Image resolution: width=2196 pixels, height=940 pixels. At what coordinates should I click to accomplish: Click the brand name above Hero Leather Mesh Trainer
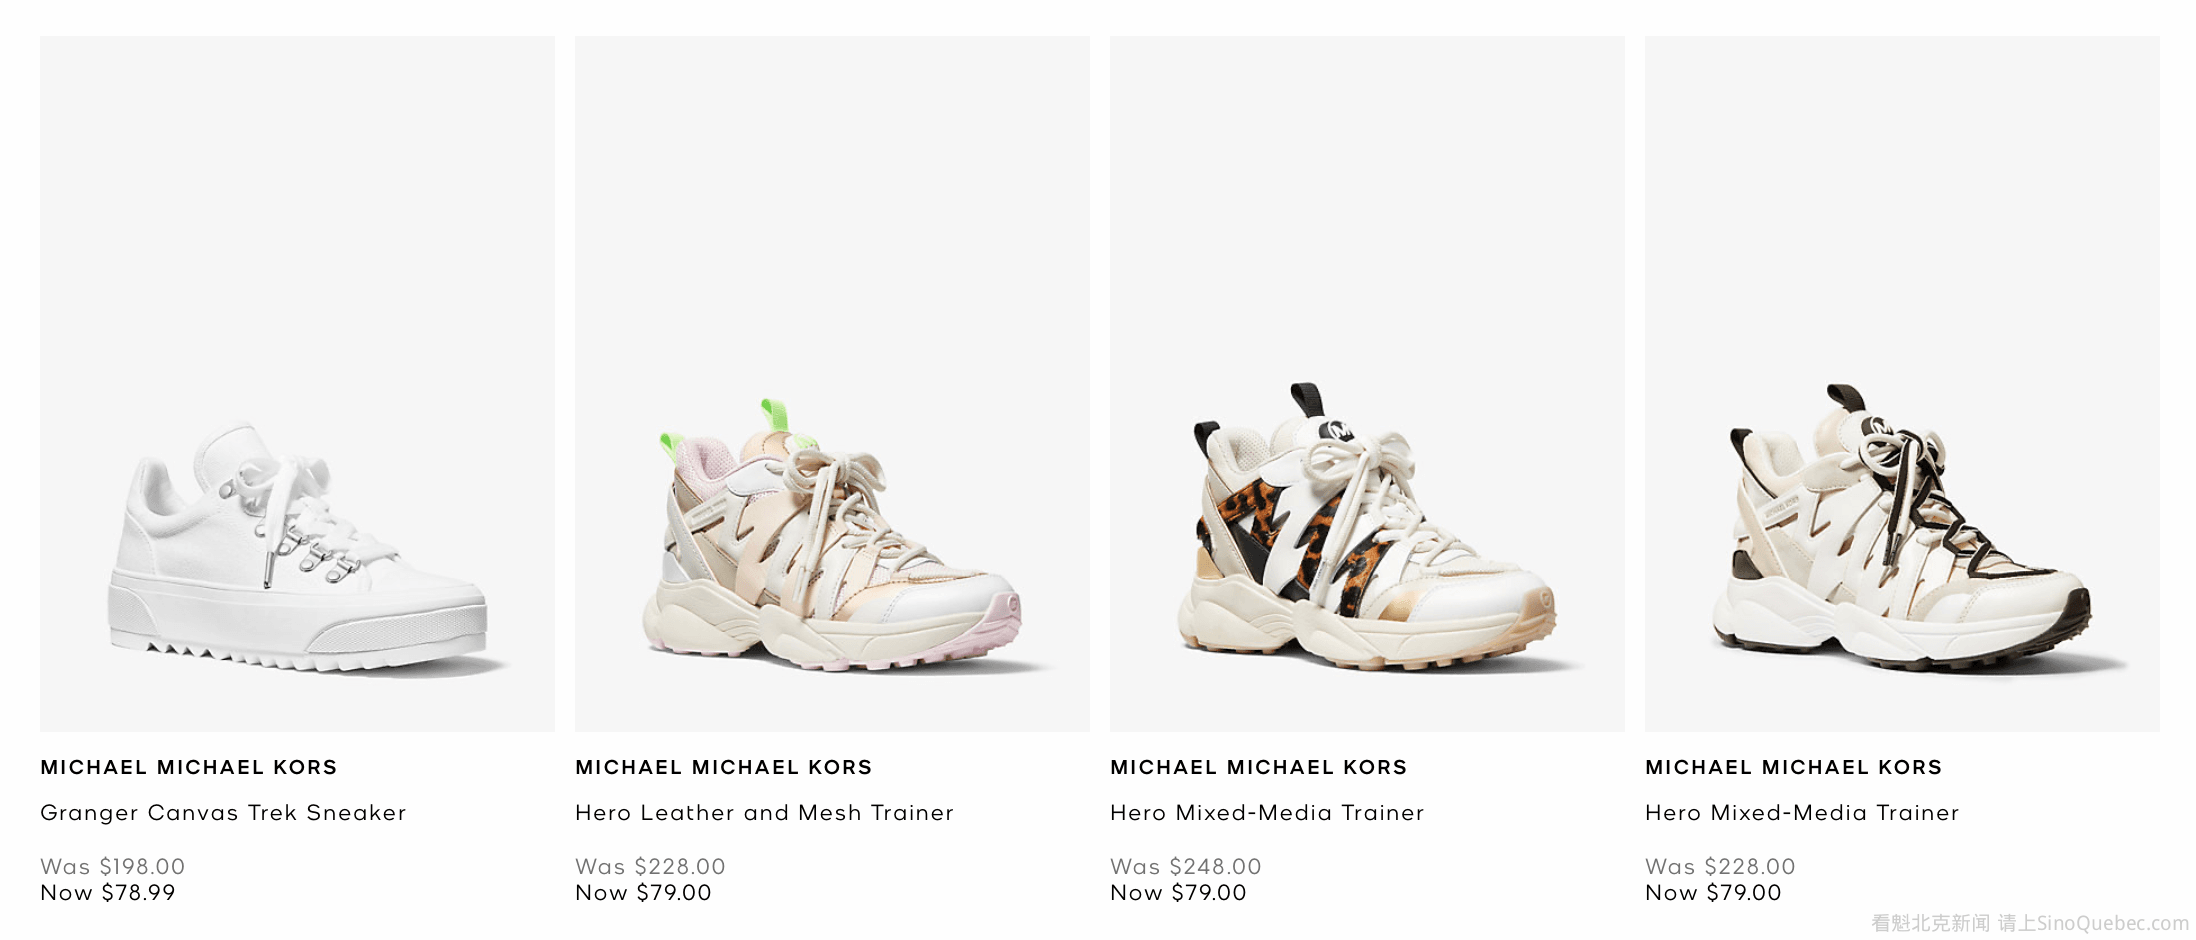click(x=724, y=767)
